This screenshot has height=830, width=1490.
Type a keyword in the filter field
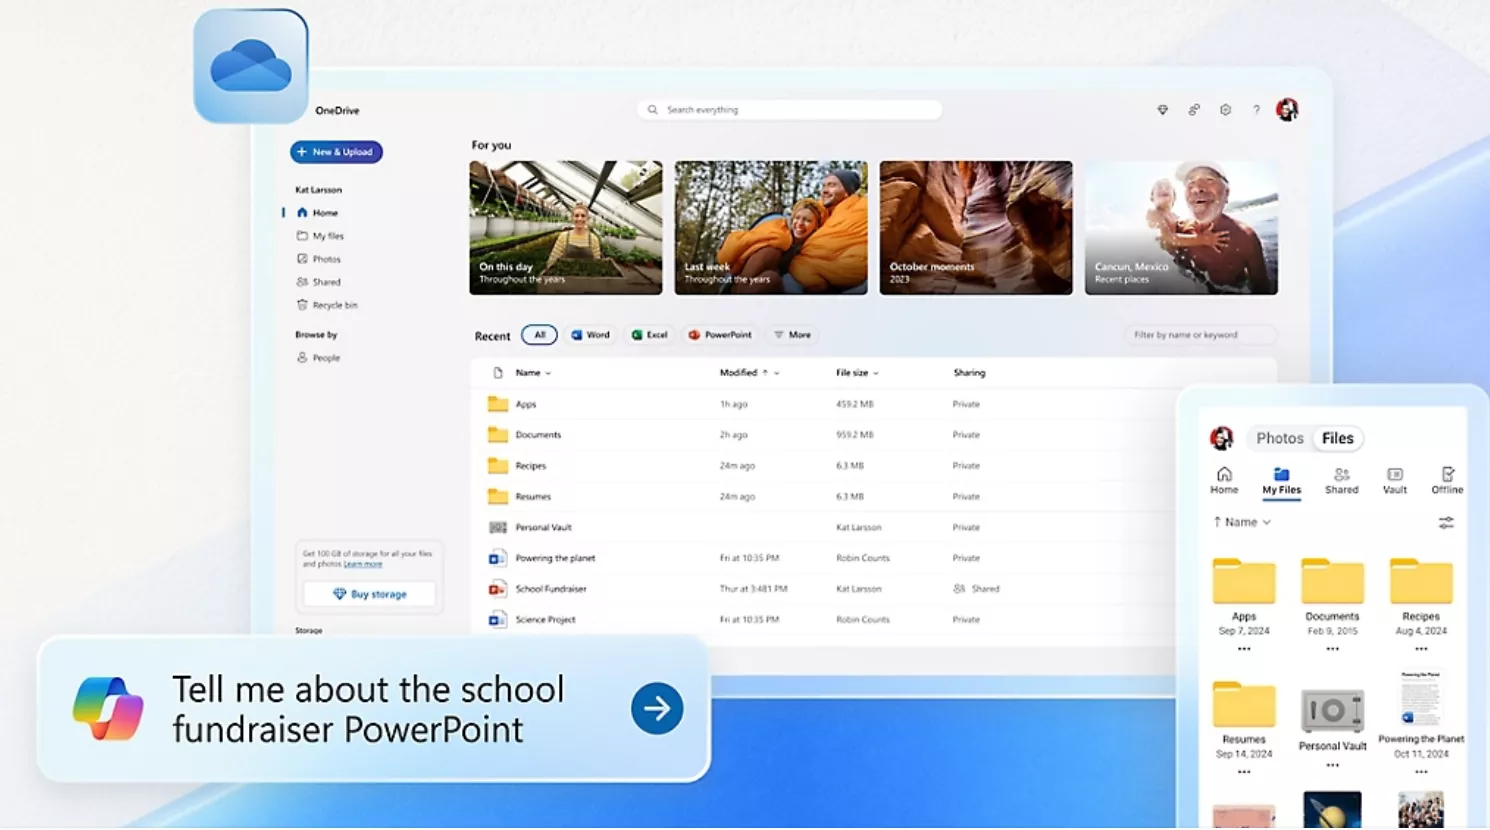1199,334
